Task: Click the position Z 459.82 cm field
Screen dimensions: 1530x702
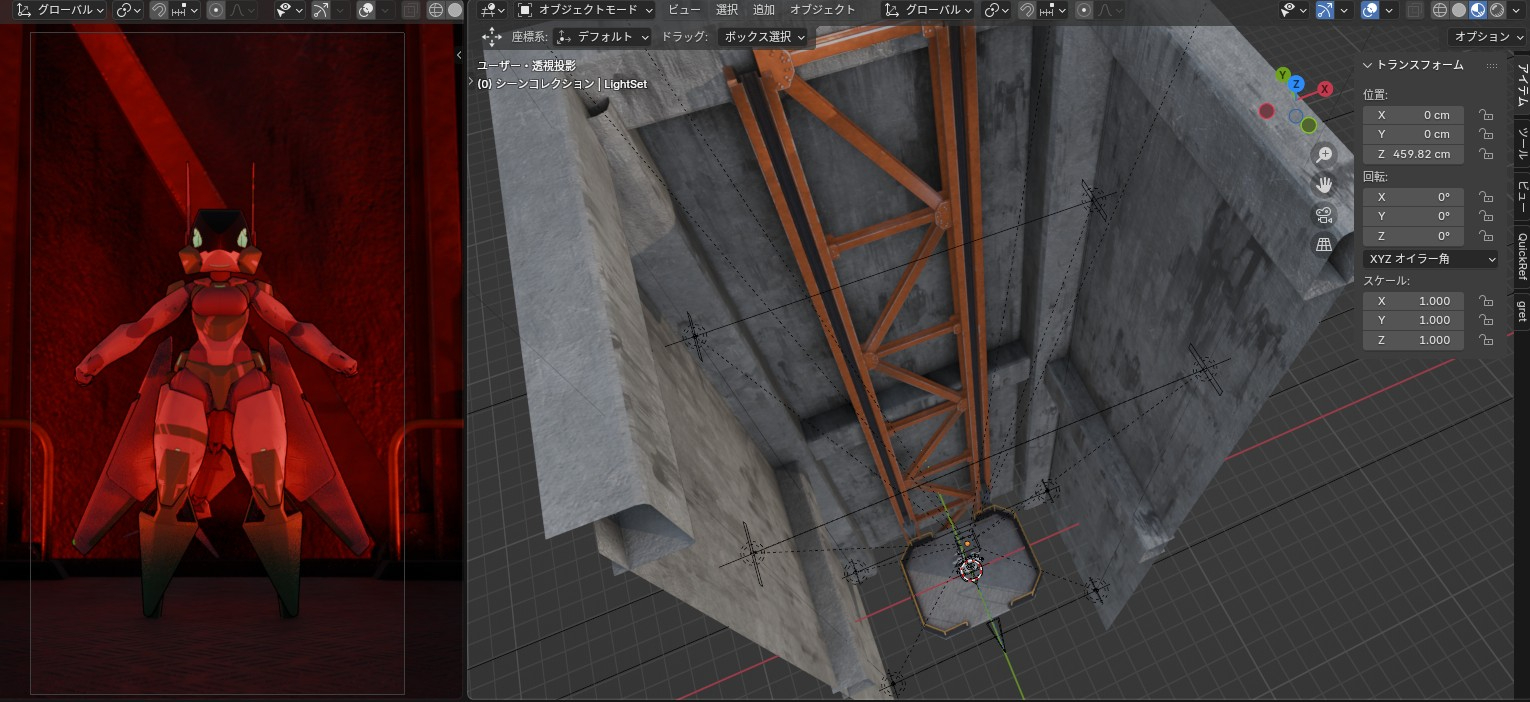Action: [1413, 154]
